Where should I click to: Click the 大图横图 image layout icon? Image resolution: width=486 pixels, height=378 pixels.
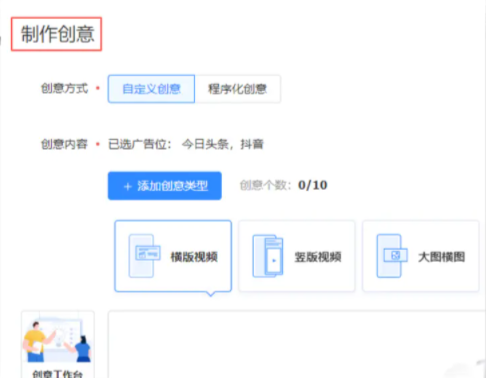[x=392, y=256]
